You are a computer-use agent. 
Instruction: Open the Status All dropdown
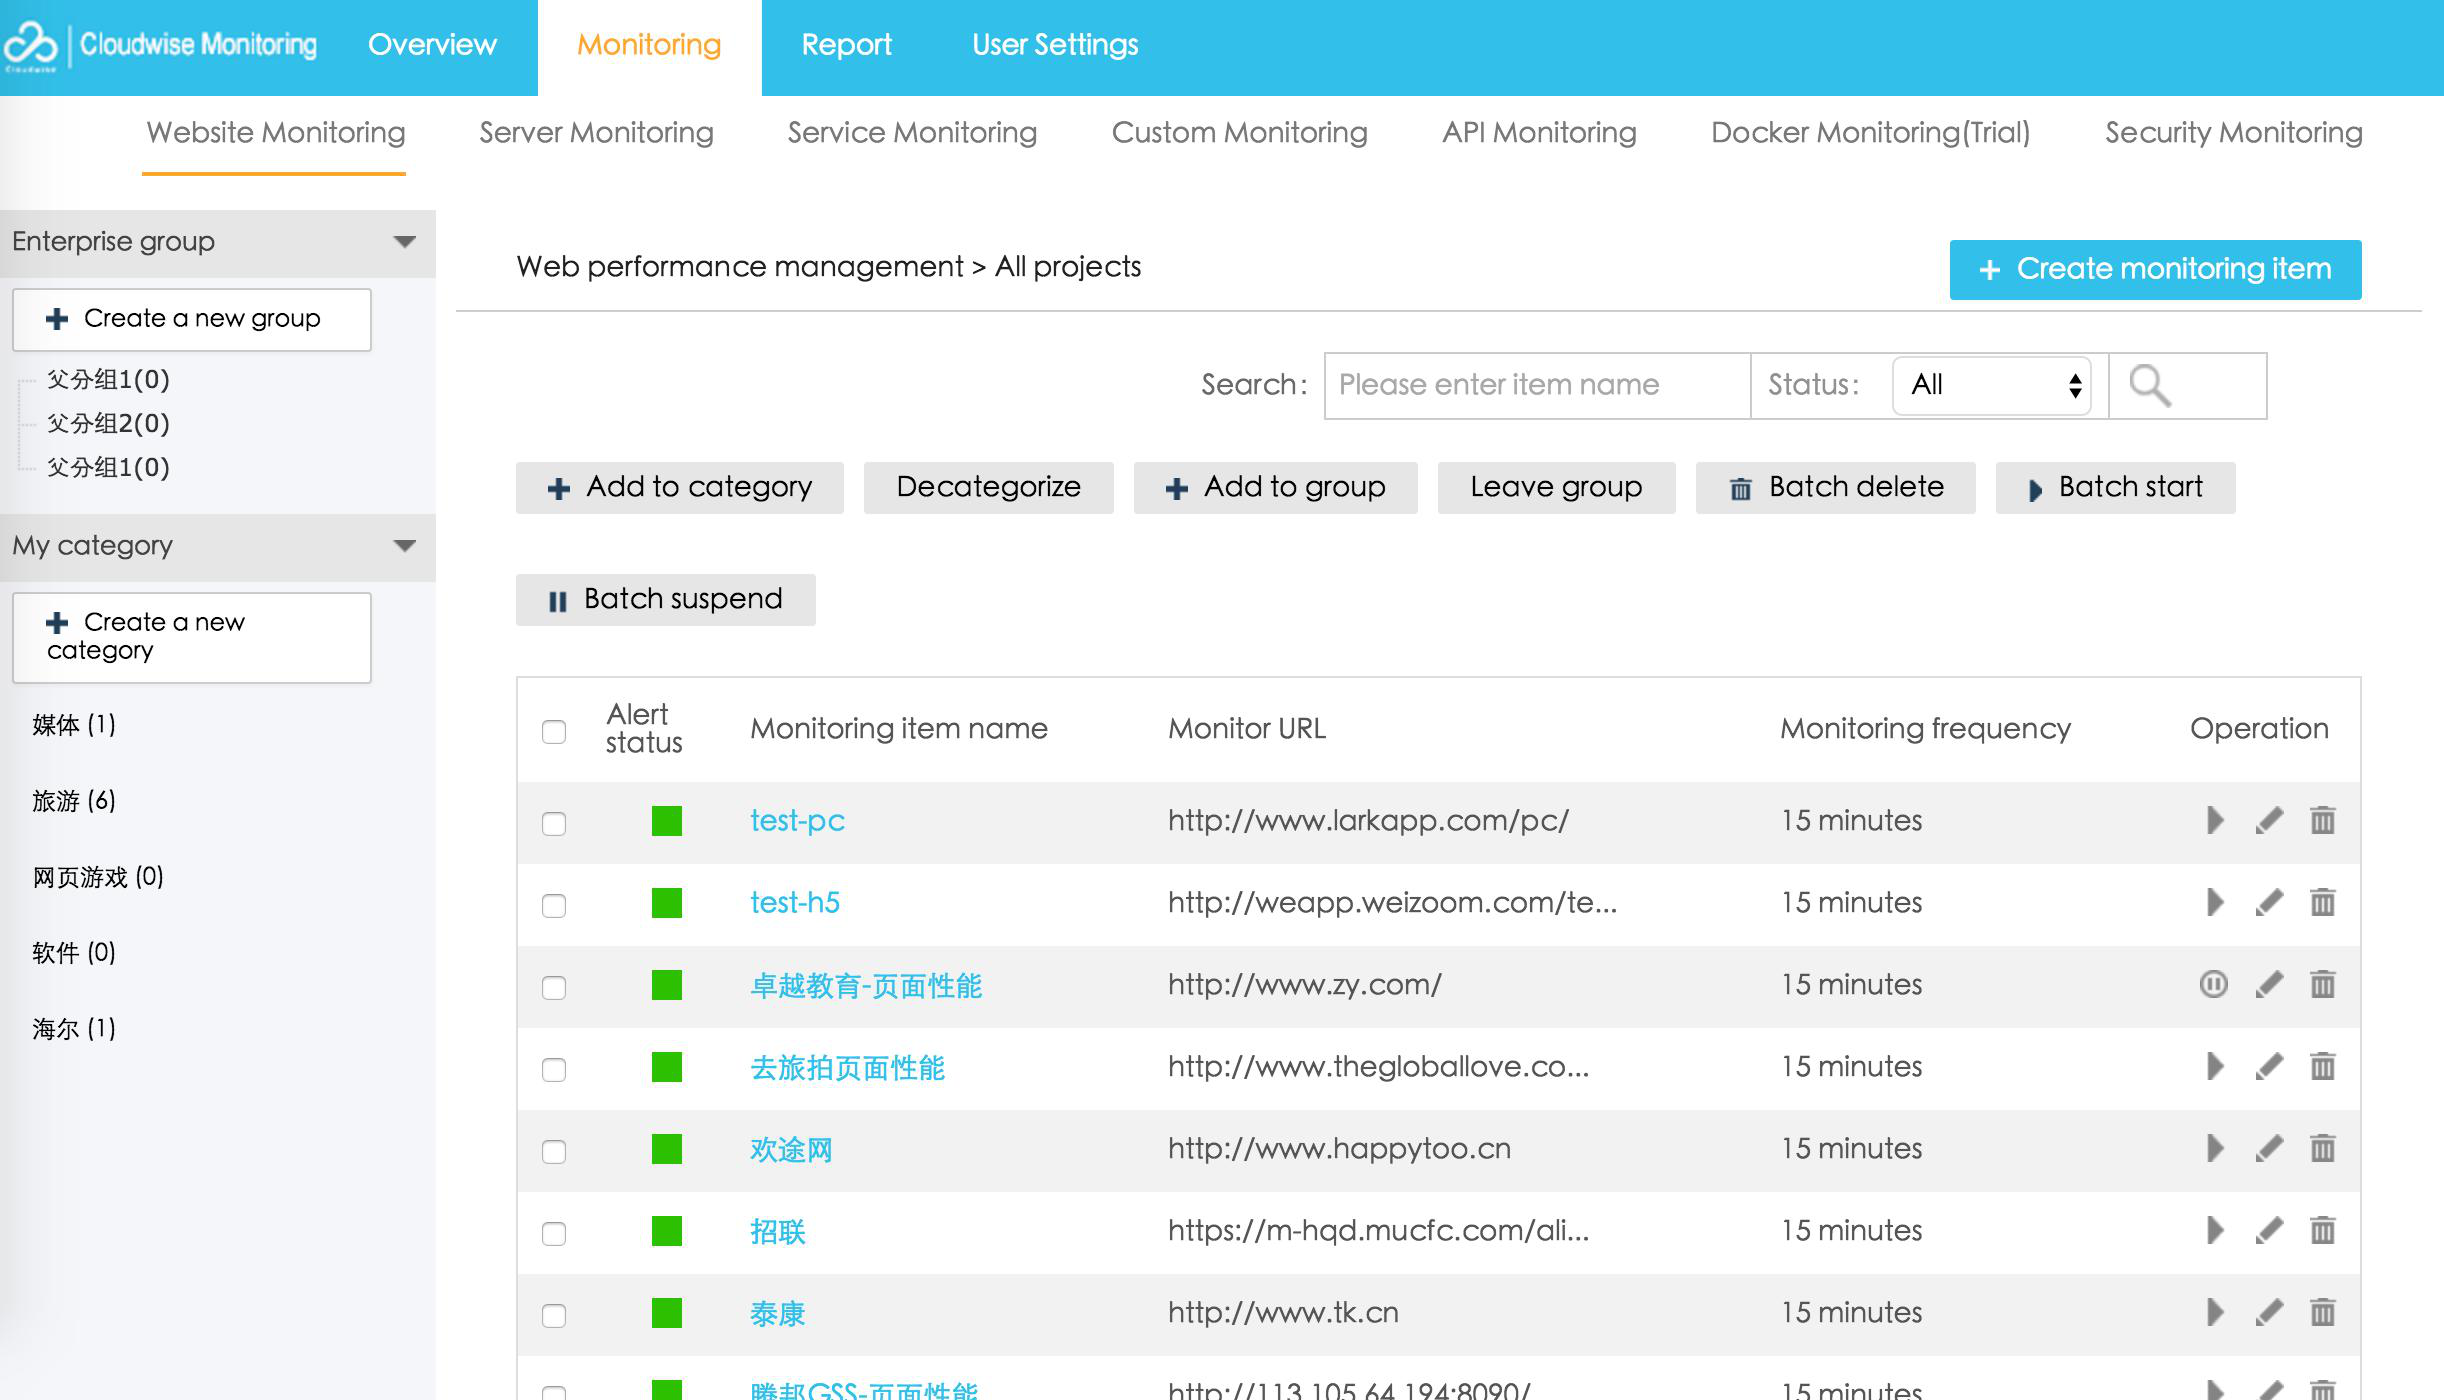(x=1991, y=385)
